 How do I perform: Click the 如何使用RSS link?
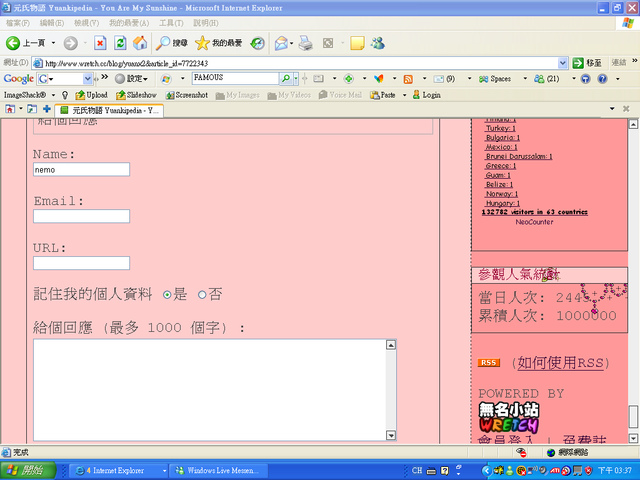pyautogui.click(x=560, y=363)
